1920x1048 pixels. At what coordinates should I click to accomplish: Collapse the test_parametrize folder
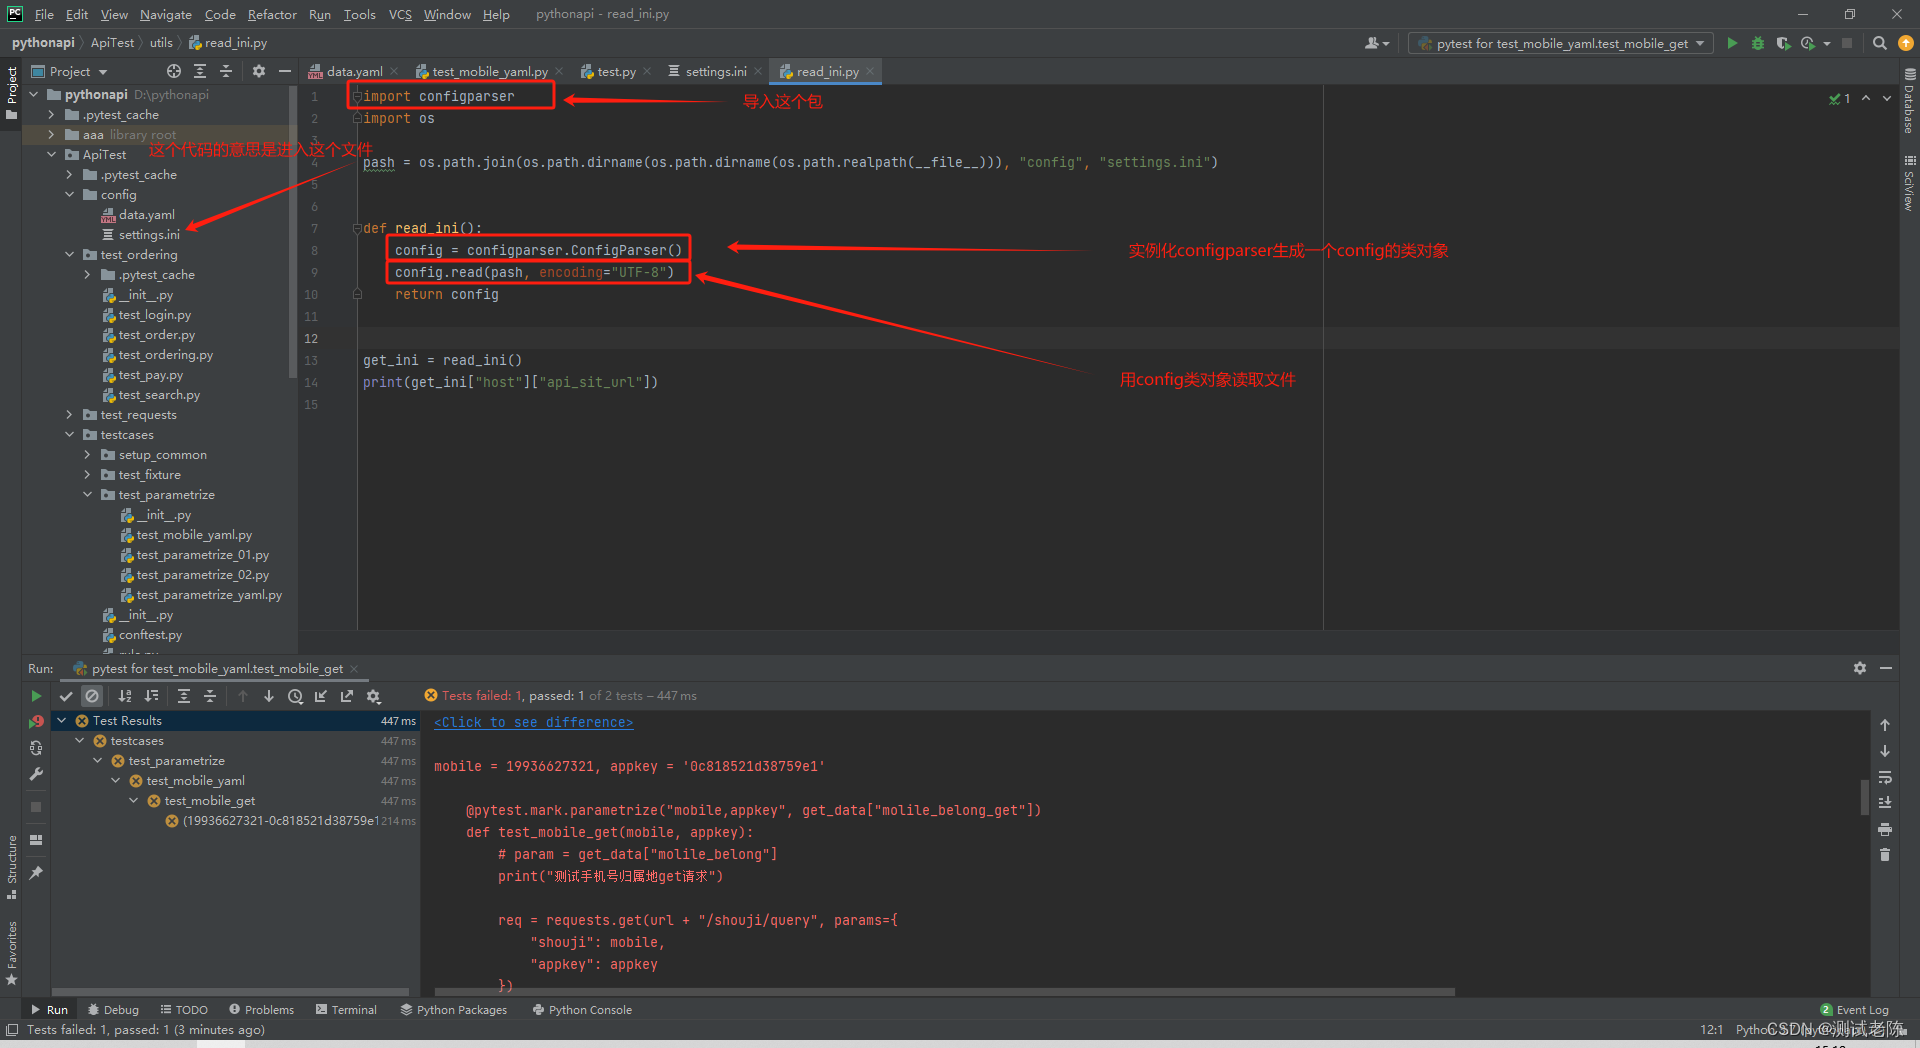[87, 494]
